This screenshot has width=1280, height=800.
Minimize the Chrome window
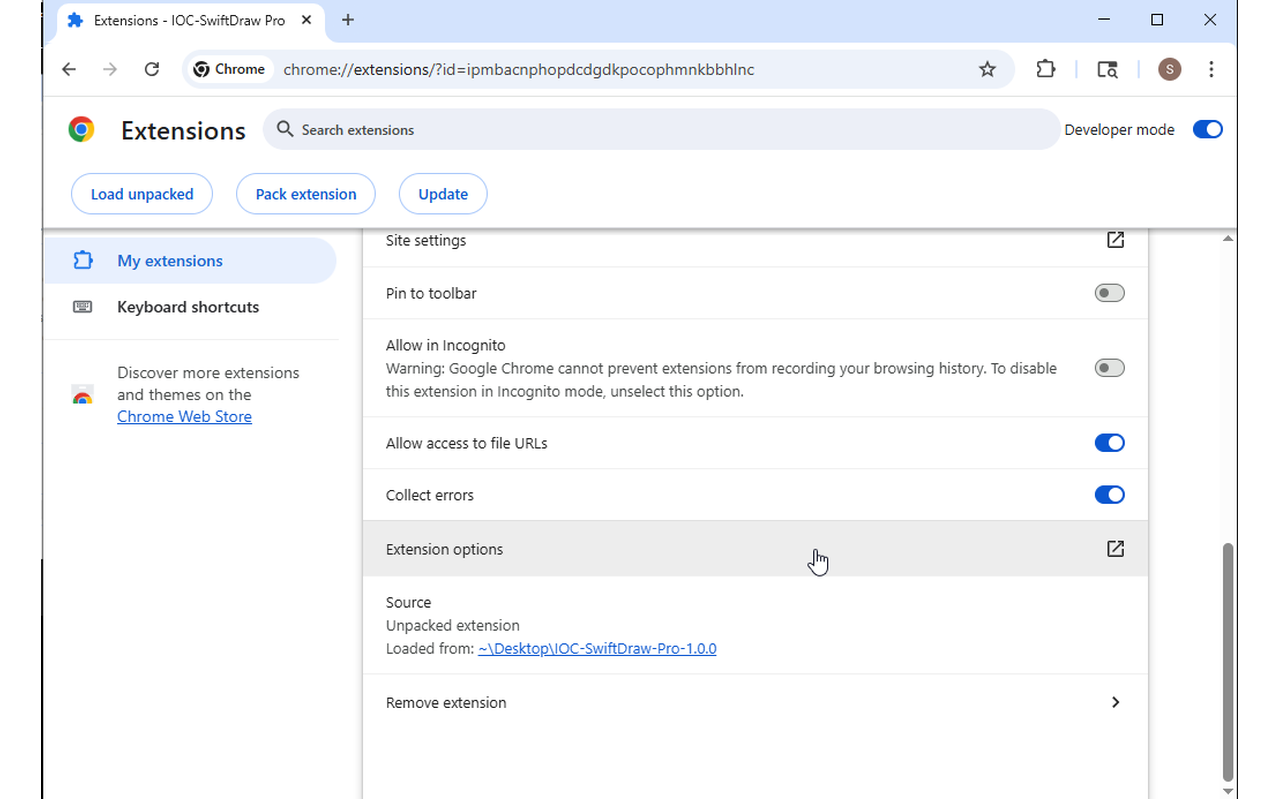click(x=1105, y=20)
